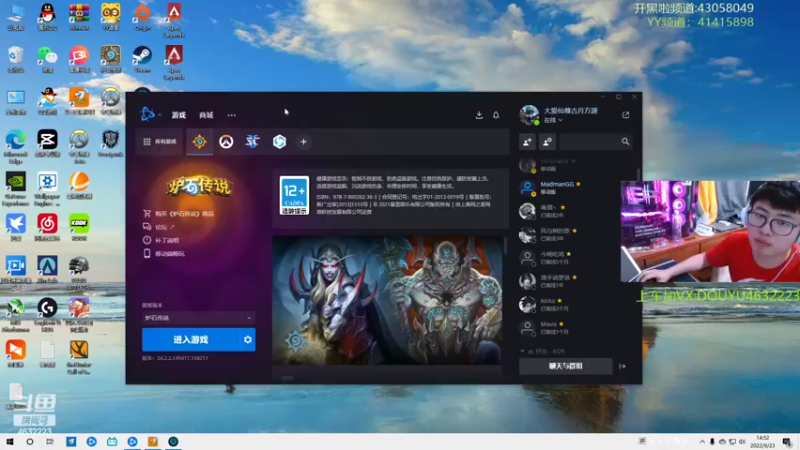The width and height of the screenshot is (800, 450).
Task: Click the add friend icon
Action: coord(528,142)
